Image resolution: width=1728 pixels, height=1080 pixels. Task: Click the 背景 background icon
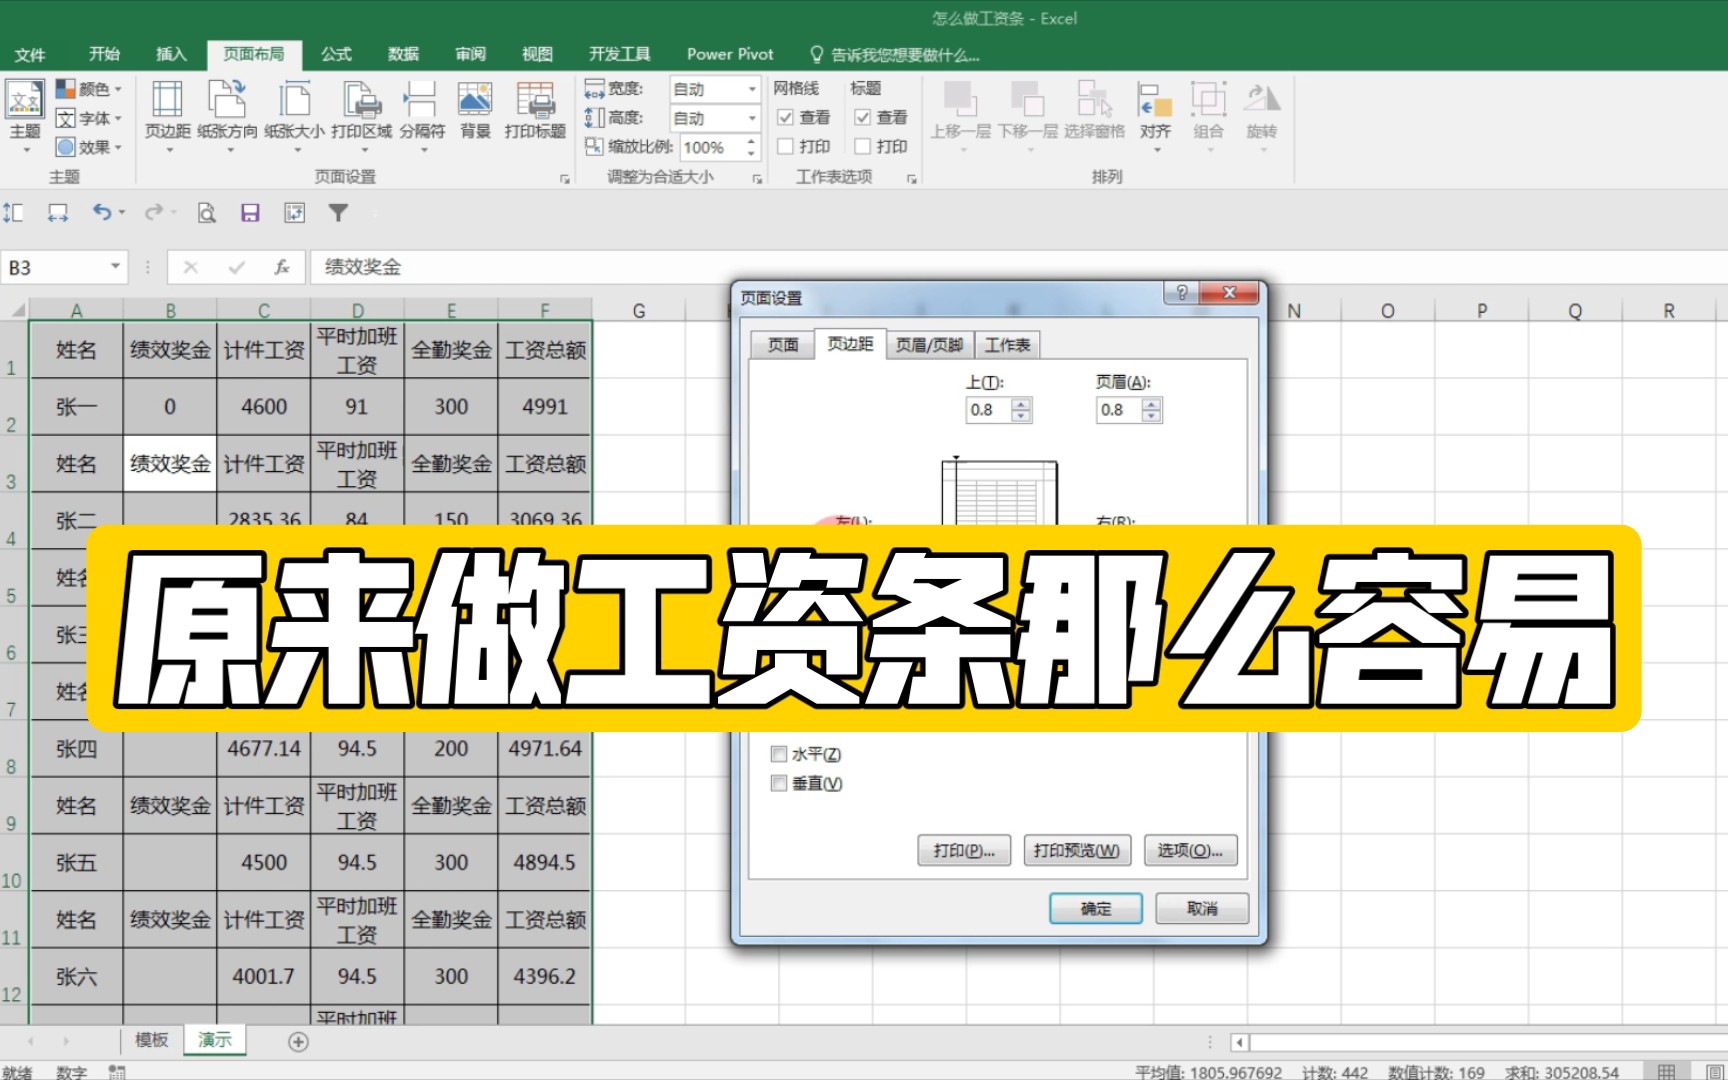pyautogui.click(x=475, y=110)
